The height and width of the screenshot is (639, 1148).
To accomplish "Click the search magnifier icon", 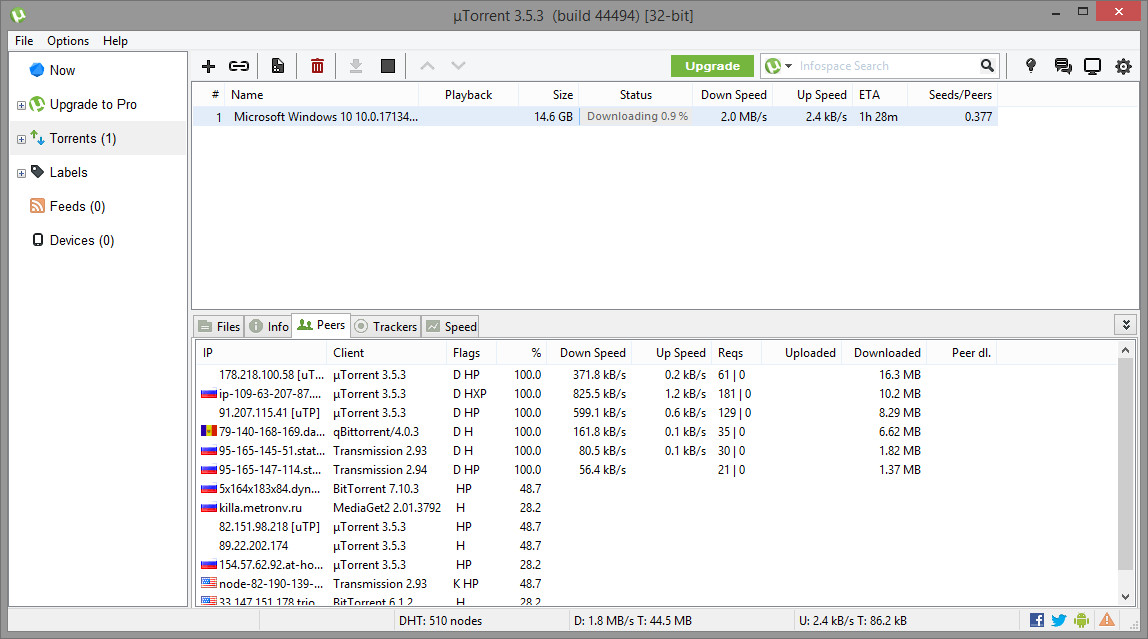I will pyautogui.click(x=987, y=66).
